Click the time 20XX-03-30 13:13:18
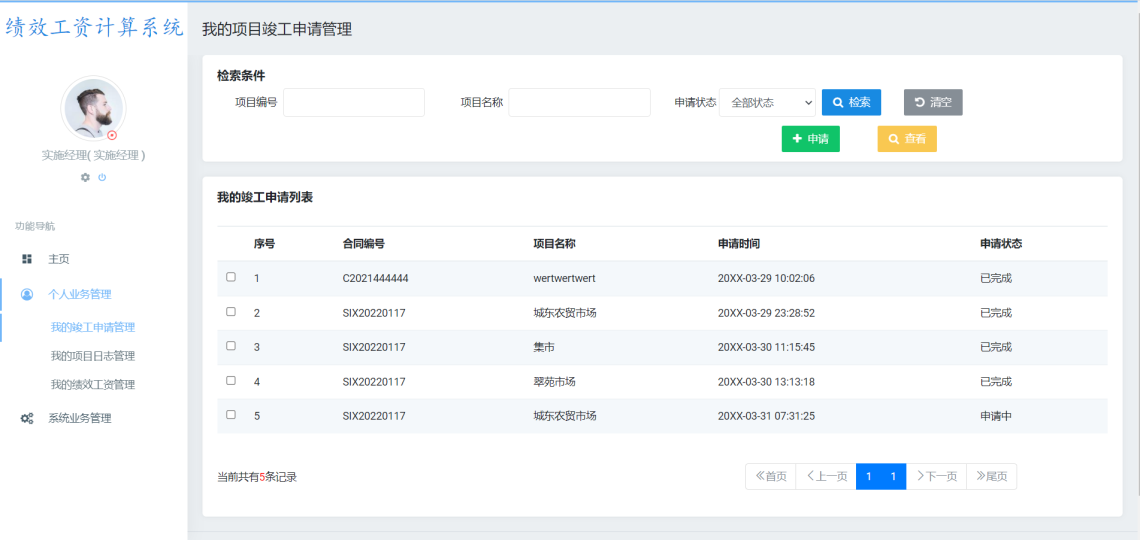The width and height of the screenshot is (1140, 540). pos(766,382)
